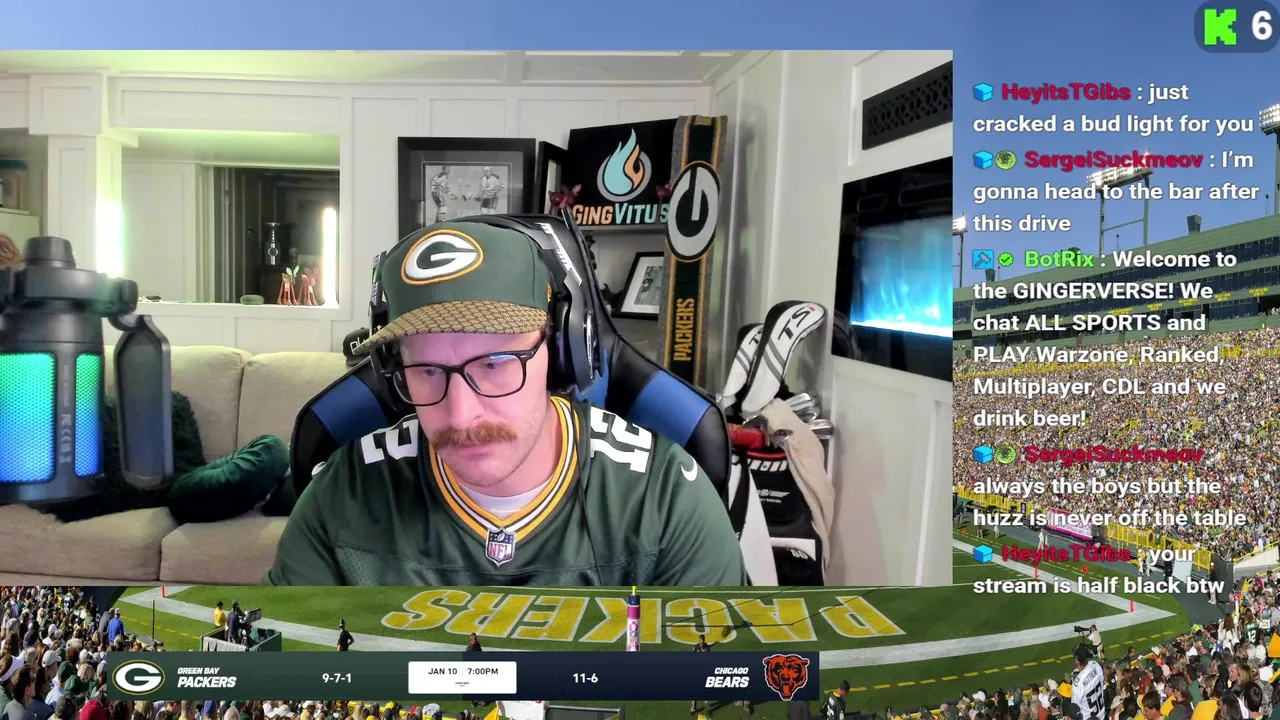Click BotRix green verified checkmark badge
This screenshot has height=720, width=1280.
pos(1006,260)
